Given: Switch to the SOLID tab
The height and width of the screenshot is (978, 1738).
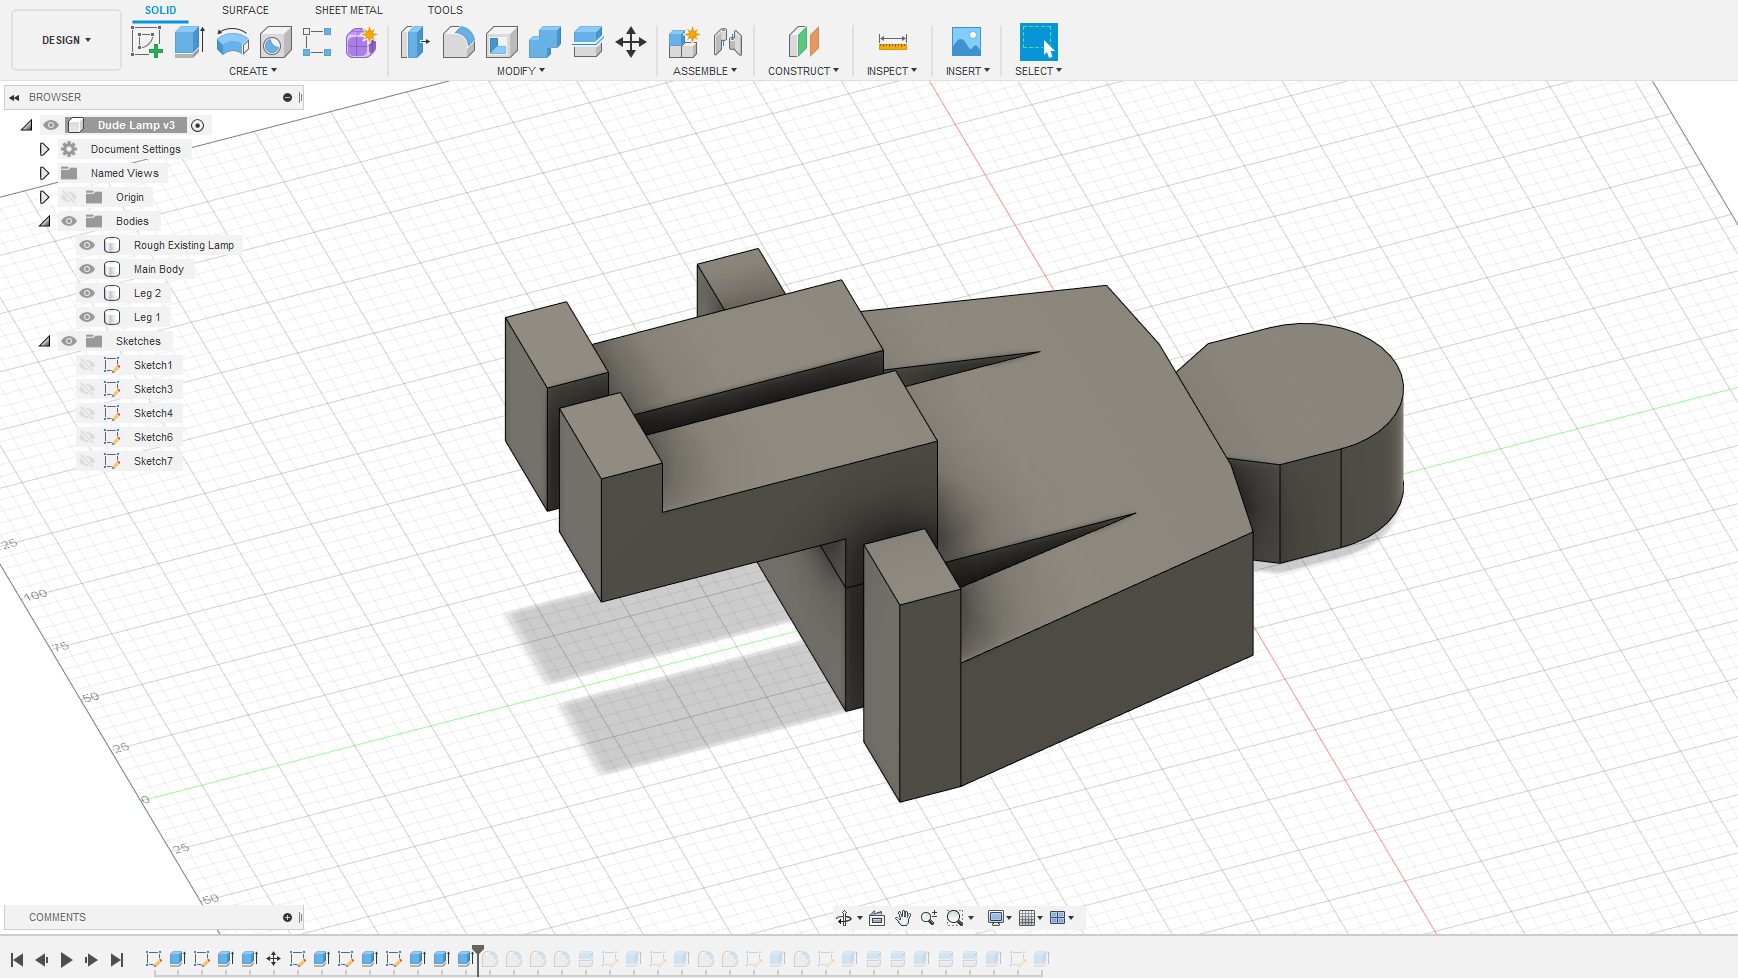Looking at the screenshot, I should click(x=160, y=10).
